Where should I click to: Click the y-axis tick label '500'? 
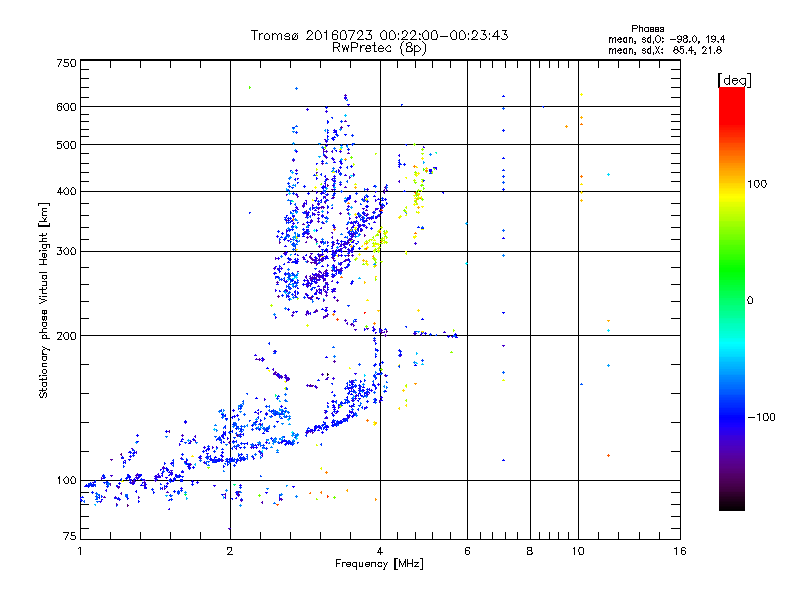click(66, 145)
